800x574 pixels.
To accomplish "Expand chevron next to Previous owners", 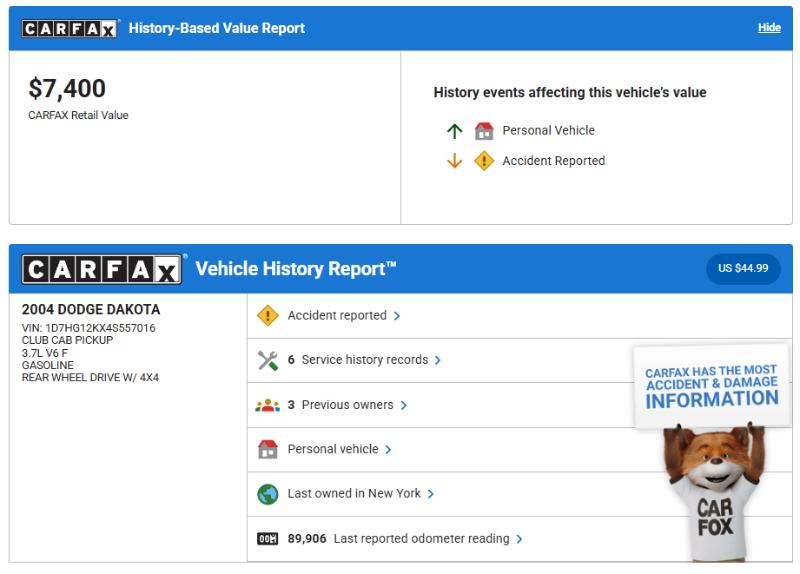I will (x=404, y=405).
